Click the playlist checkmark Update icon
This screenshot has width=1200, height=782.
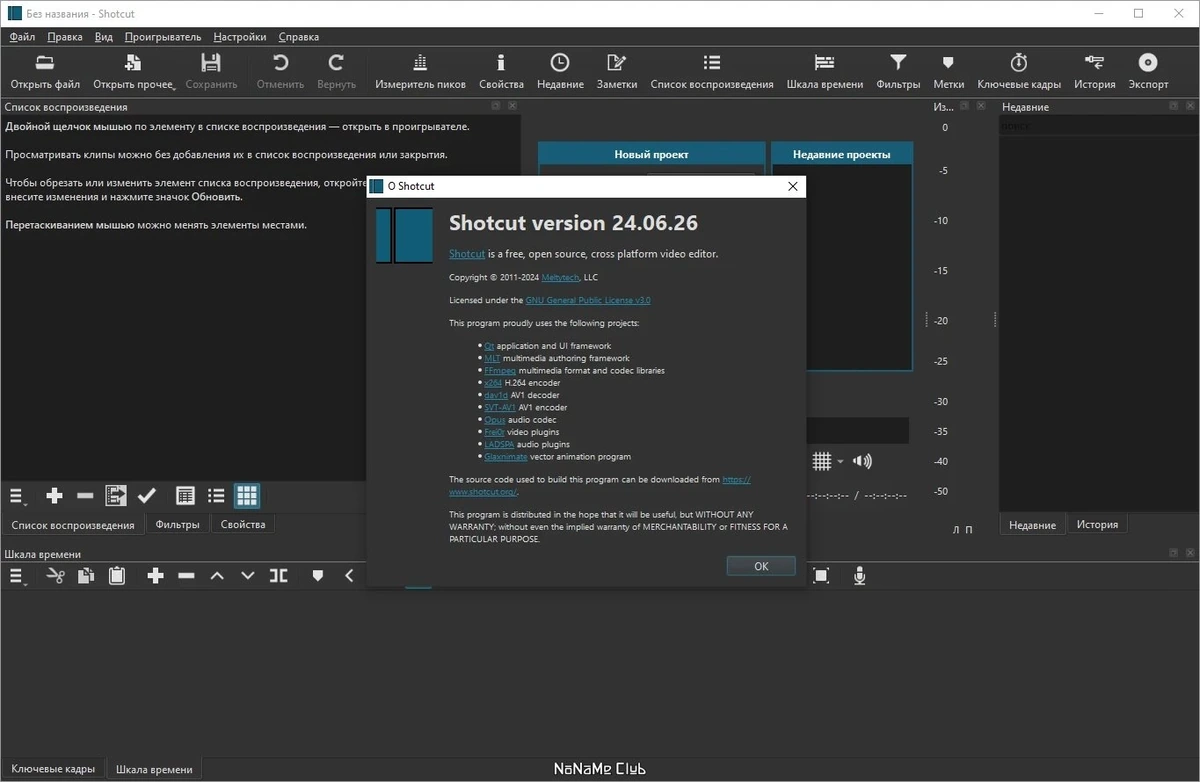147,495
